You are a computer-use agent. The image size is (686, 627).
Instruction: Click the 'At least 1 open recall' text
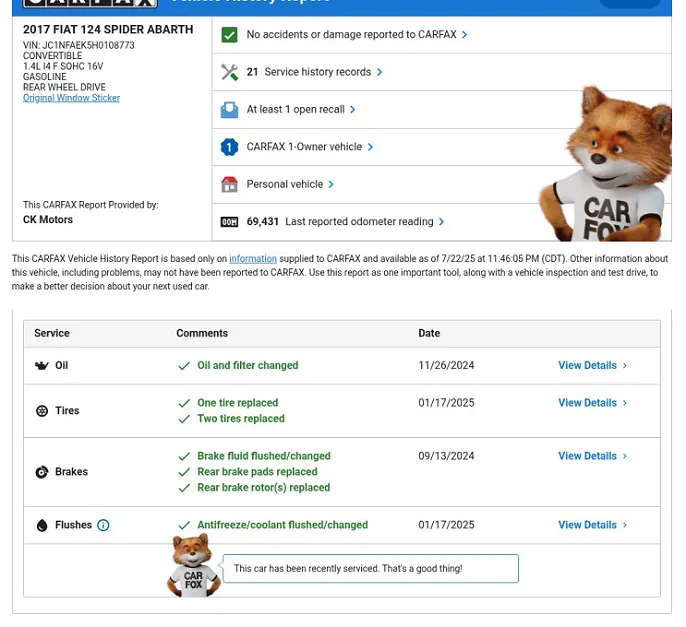coord(295,109)
